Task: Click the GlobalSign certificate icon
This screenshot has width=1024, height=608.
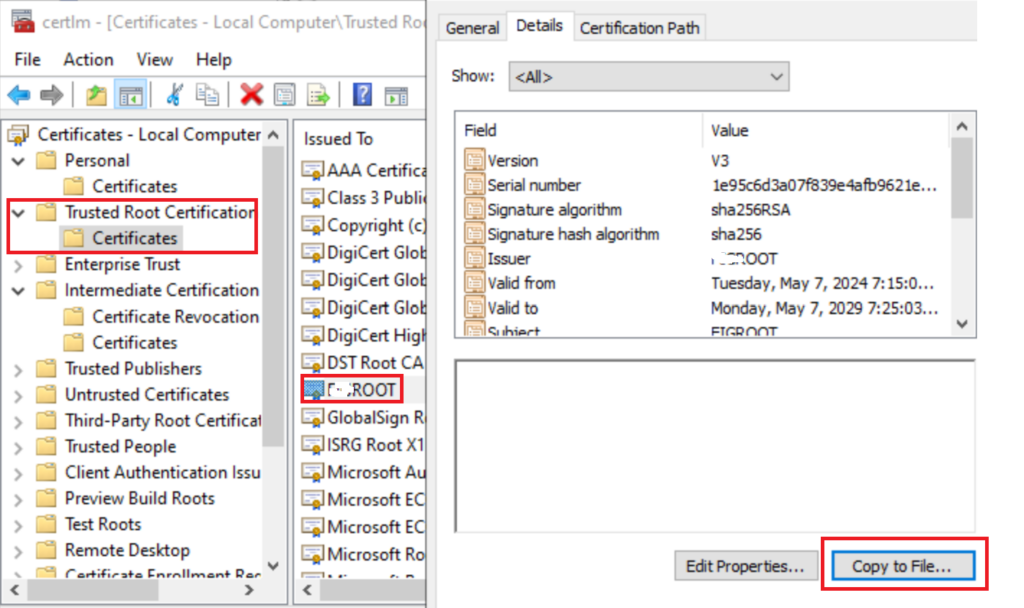Action: tap(313, 417)
